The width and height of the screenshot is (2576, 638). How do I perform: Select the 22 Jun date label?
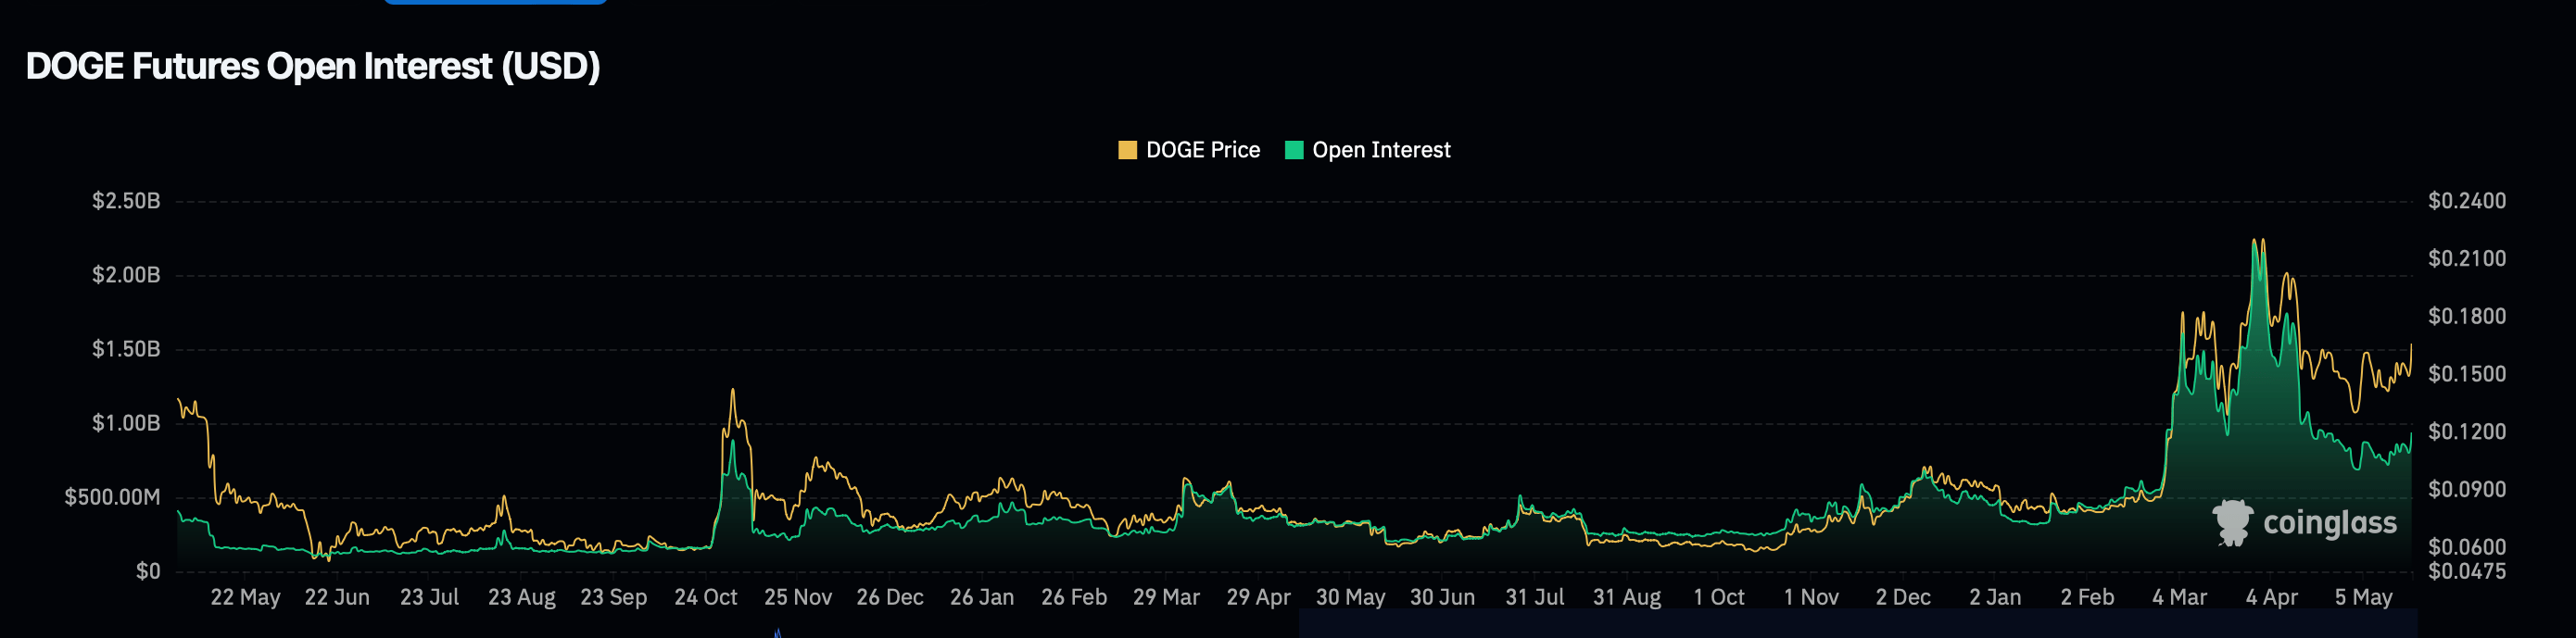[x=337, y=597]
